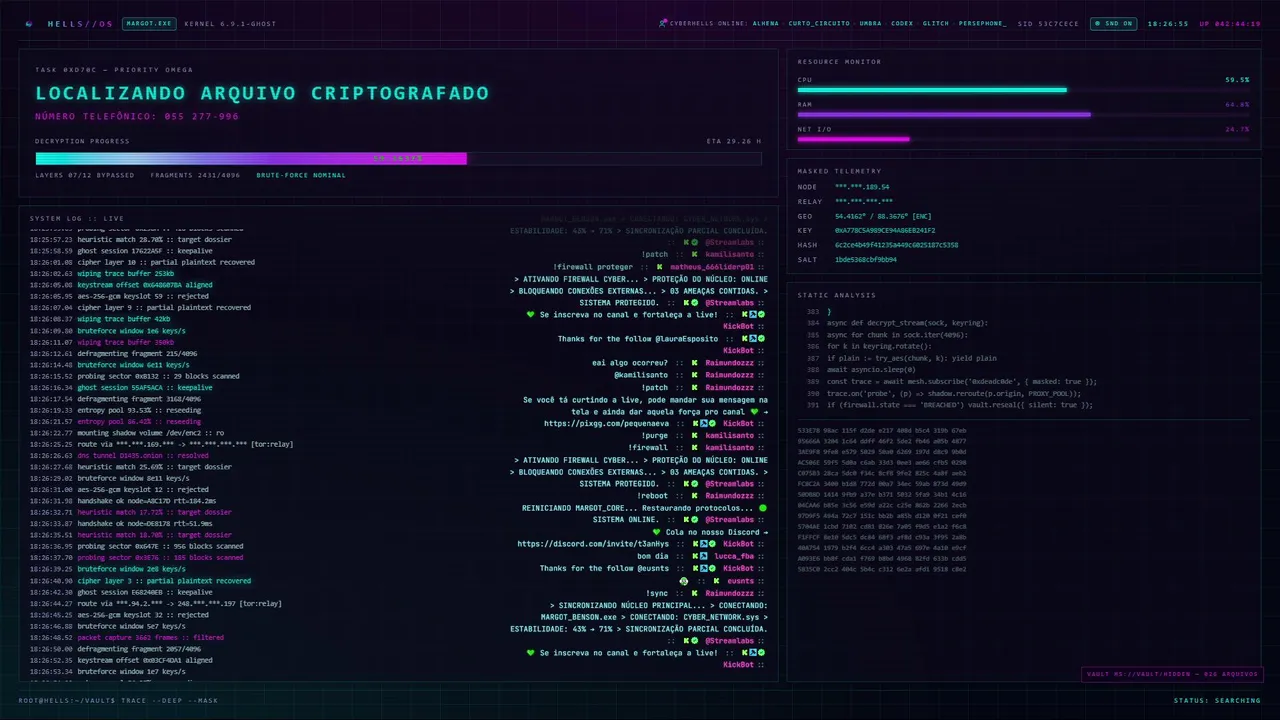
Task: Click the ROOT@HELLS trace command line
Action: pyautogui.click(x=118, y=700)
